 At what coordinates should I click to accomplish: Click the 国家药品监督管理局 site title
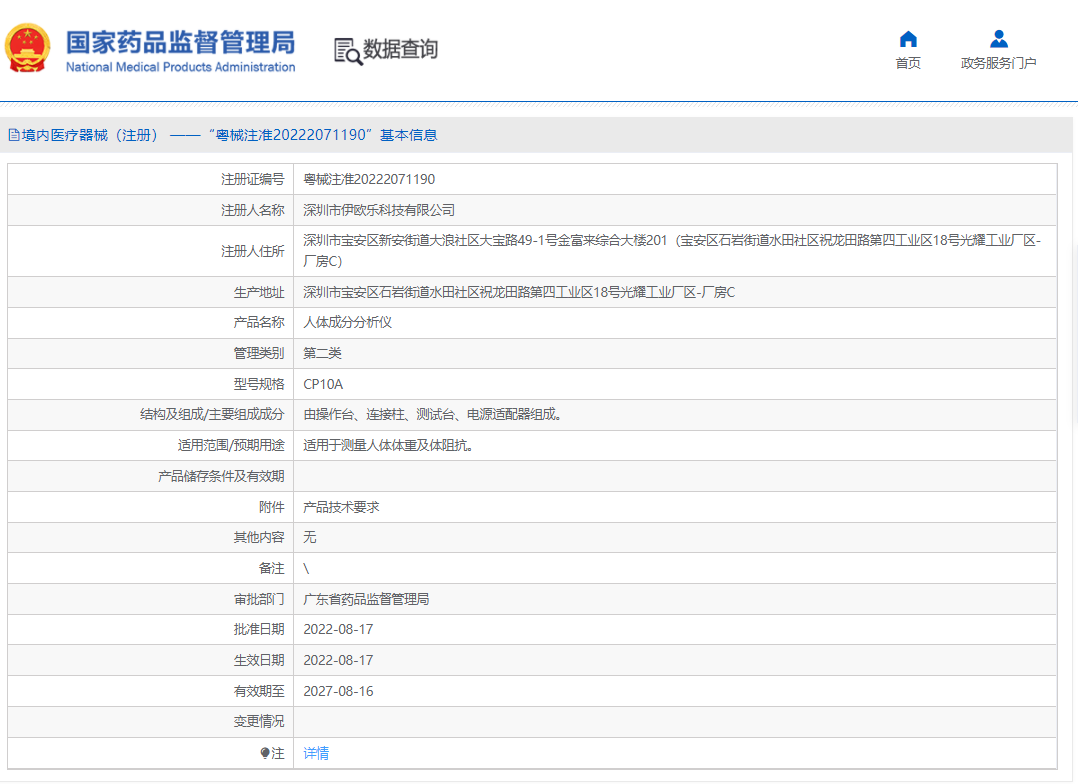click(x=180, y=43)
